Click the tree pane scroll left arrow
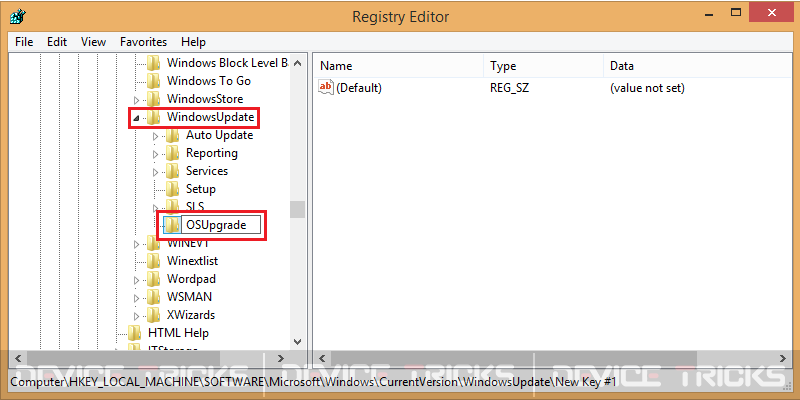The image size is (800, 400). 17,358
